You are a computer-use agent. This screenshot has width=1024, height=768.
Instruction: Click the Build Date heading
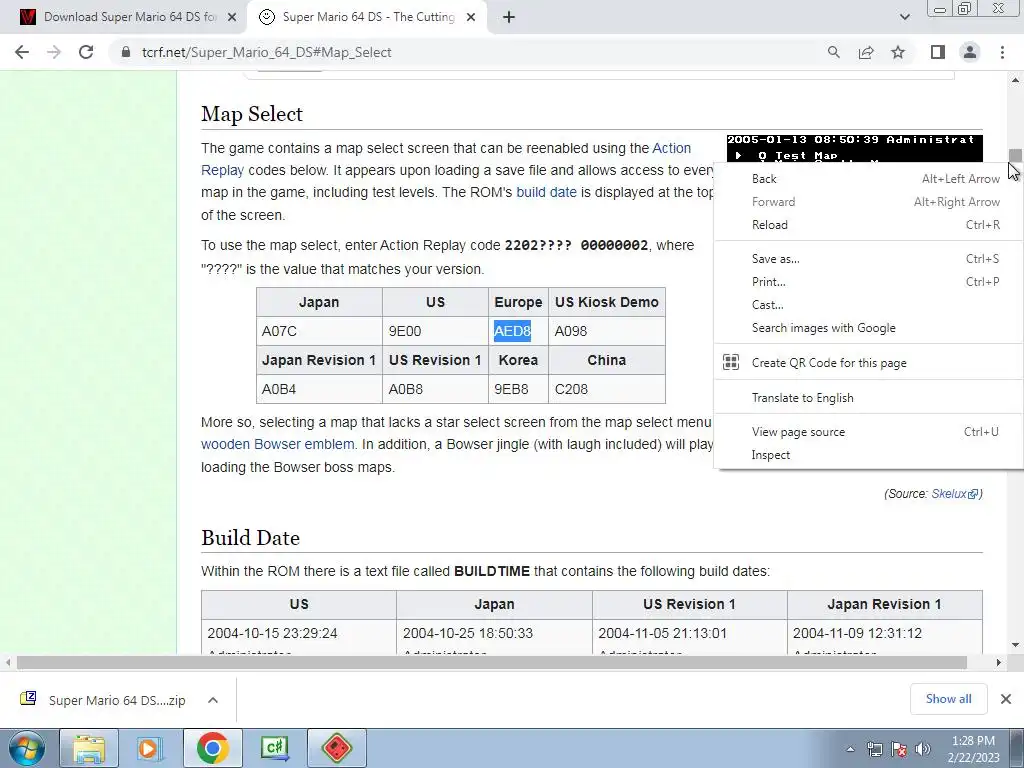pyautogui.click(x=251, y=537)
